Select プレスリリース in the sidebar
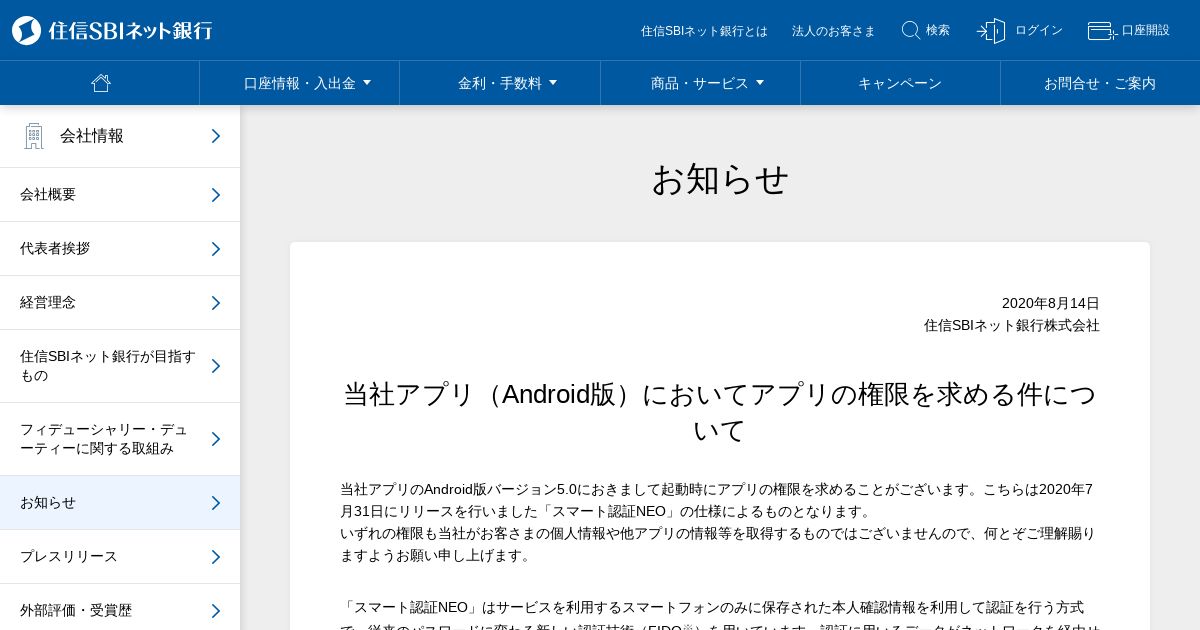 (x=120, y=557)
